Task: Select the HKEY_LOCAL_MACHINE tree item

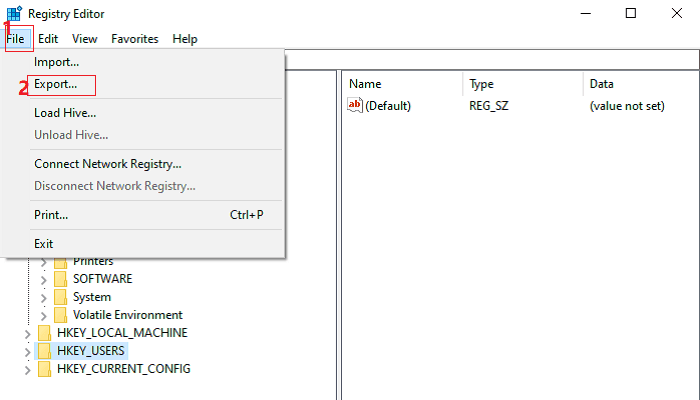Action: coord(122,333)
